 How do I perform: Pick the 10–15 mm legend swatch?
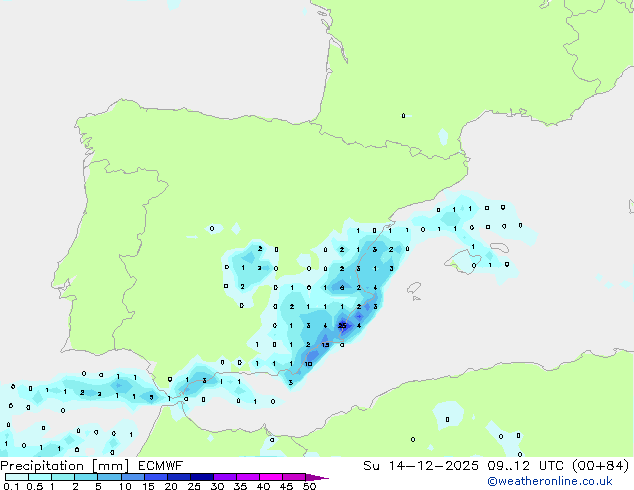tap(132, 477)
